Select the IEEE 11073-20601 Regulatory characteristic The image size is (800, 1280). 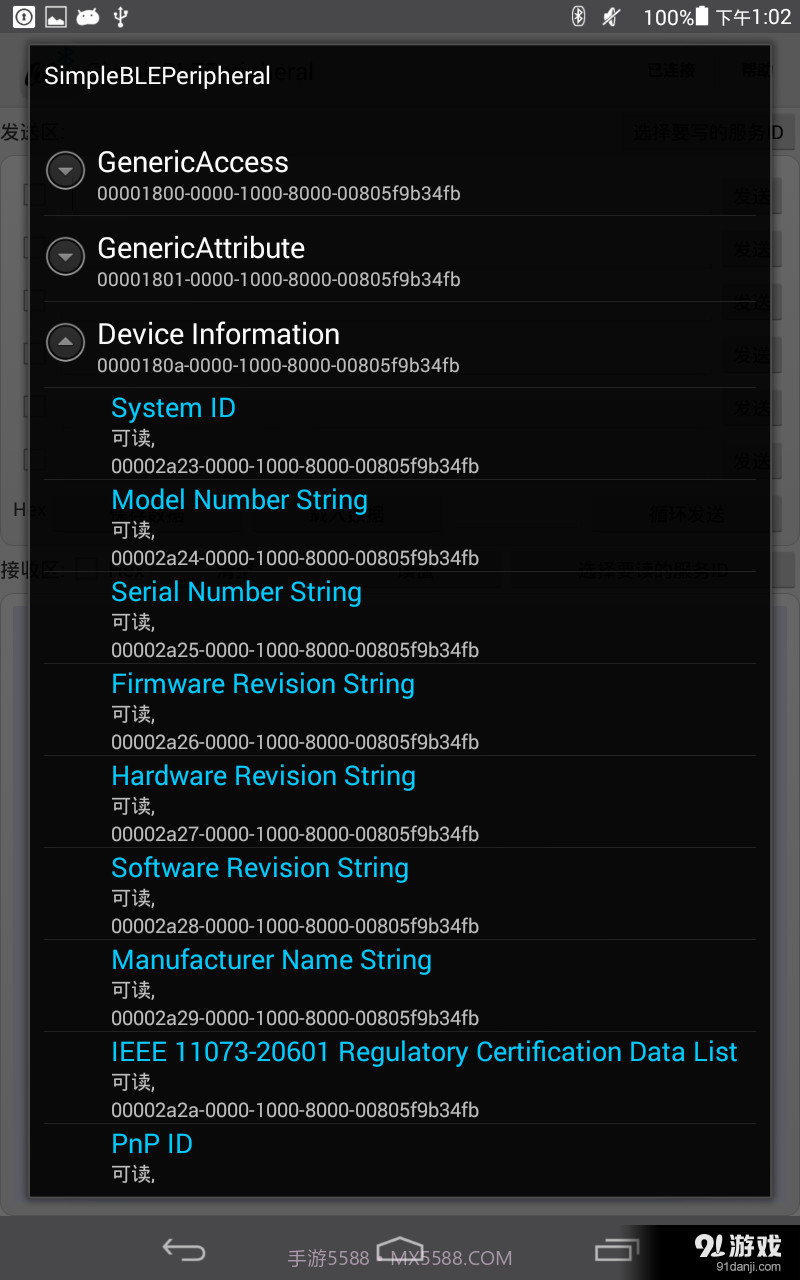pos(424,1052)
